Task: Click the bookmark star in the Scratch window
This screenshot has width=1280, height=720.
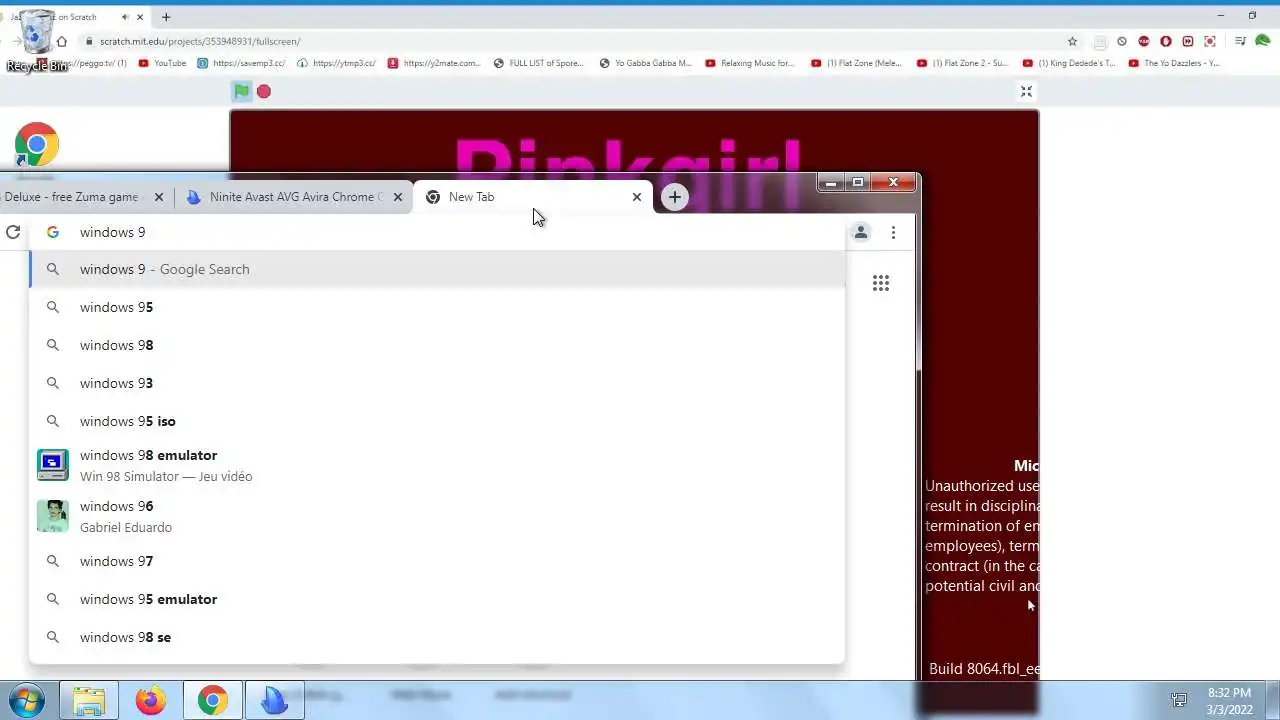Action: (1073, 41)
